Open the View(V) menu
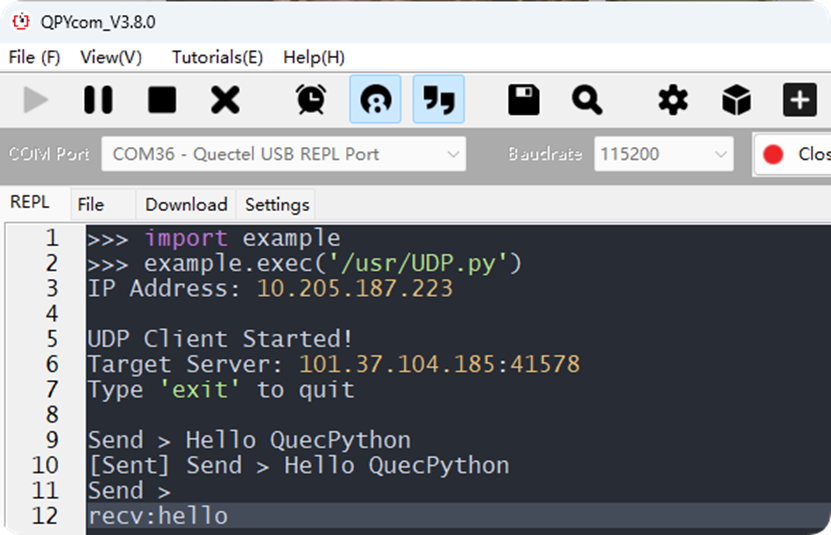This screenshot has height=535, width=831. (111, 57)
